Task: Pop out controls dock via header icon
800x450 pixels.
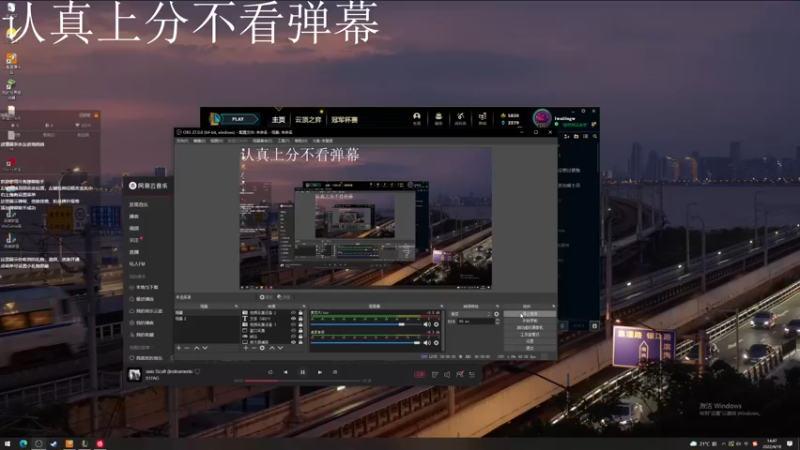Action: click(x=554, y=306)
